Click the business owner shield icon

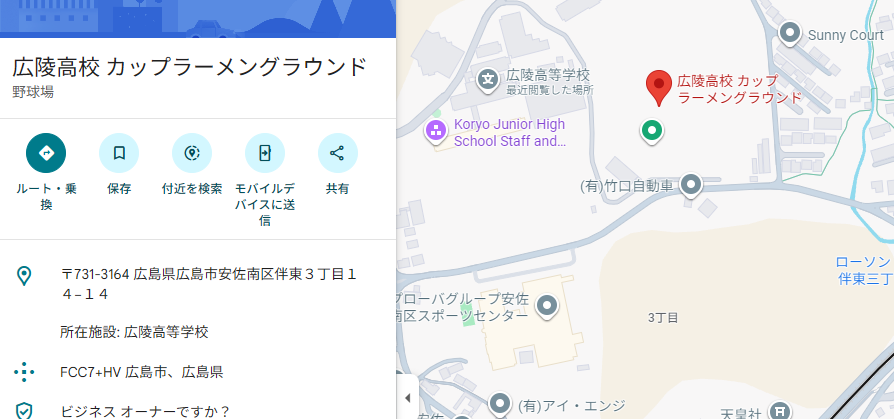23,410
